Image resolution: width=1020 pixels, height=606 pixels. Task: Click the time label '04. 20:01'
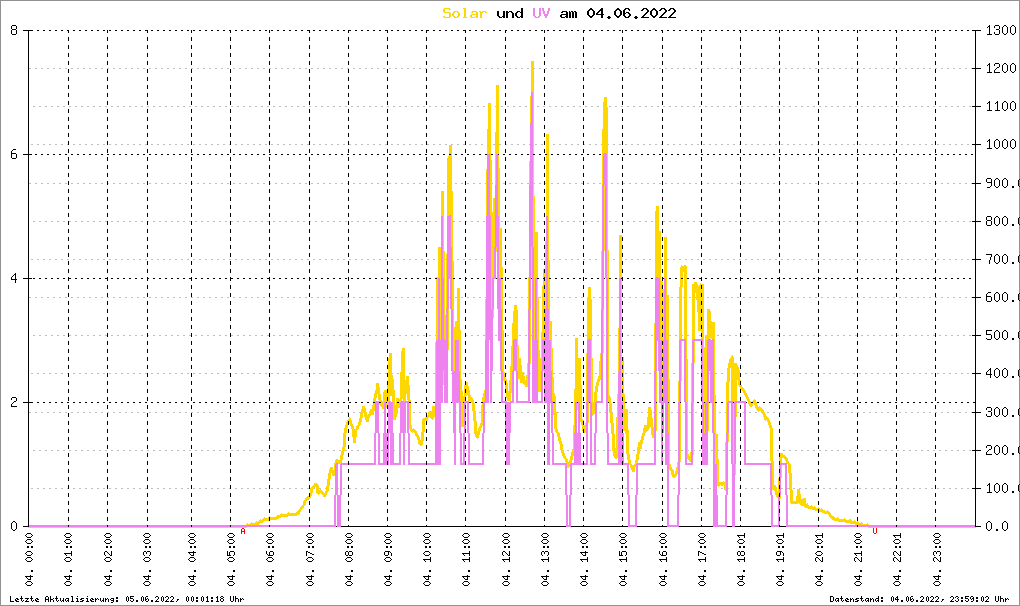pyautogui.click(x=819, y=559)
